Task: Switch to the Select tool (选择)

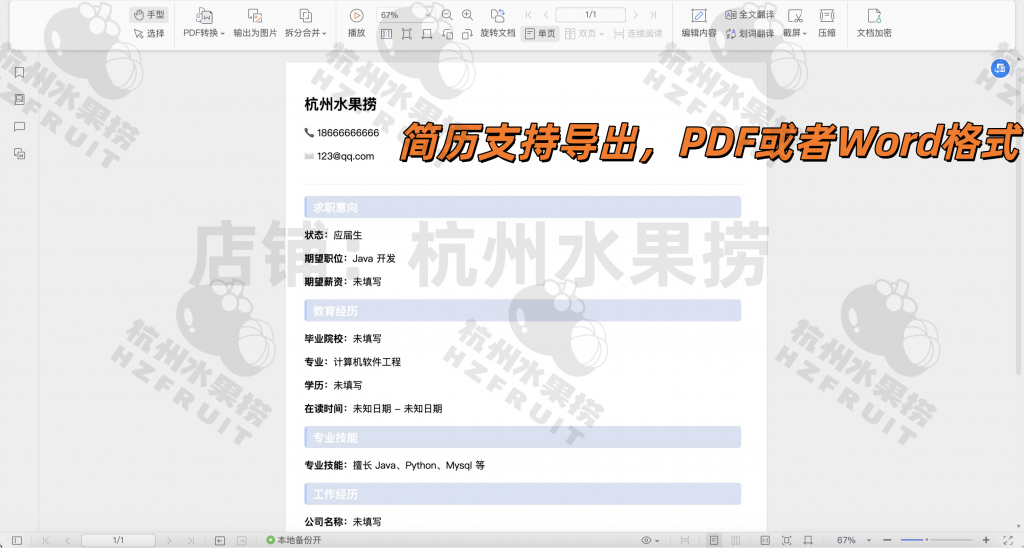Action: click(149, 33)
